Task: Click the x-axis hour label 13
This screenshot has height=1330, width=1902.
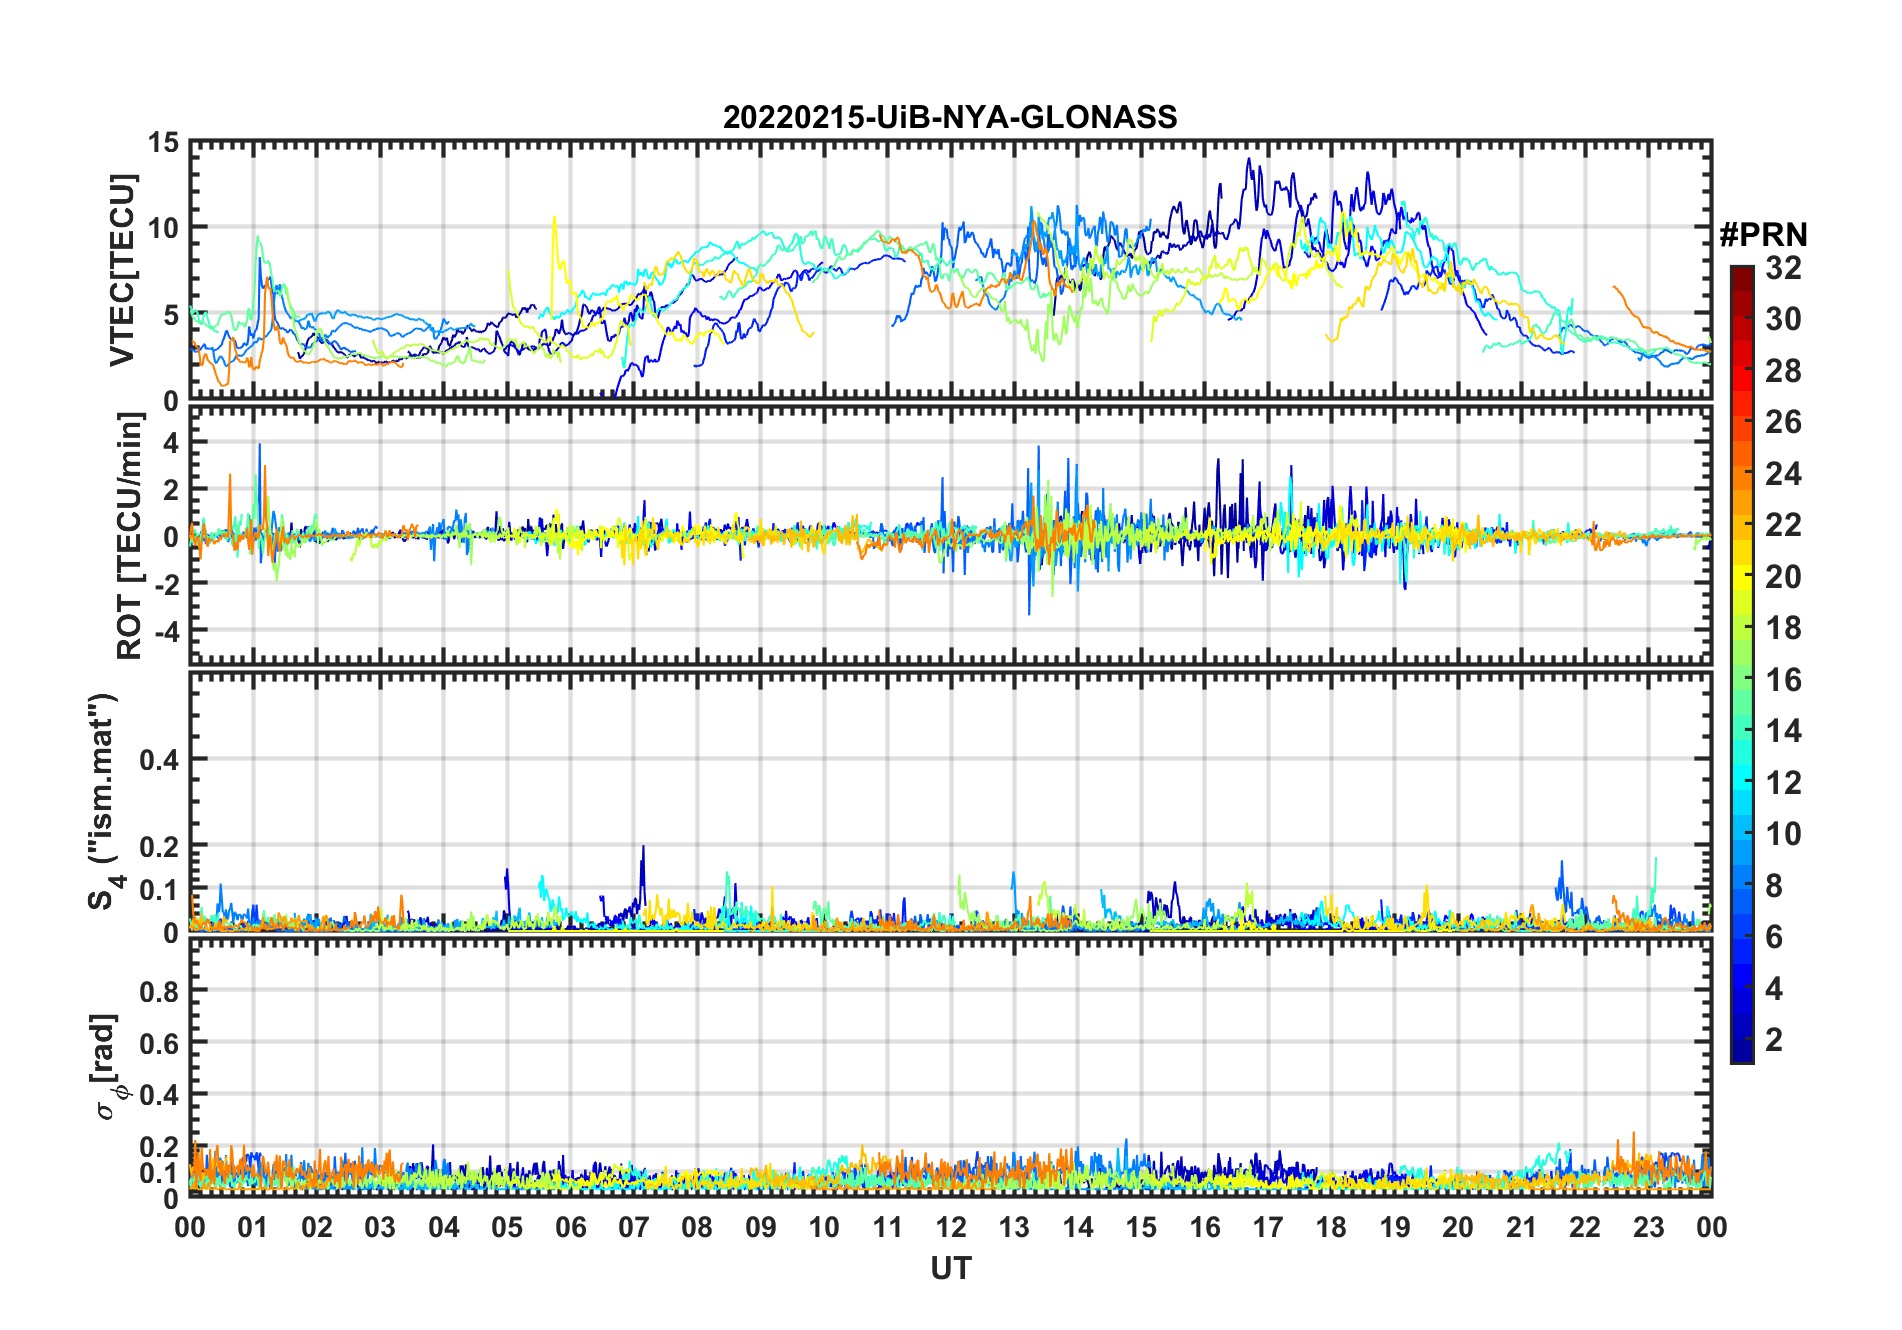Action: click(1014, 1228)
